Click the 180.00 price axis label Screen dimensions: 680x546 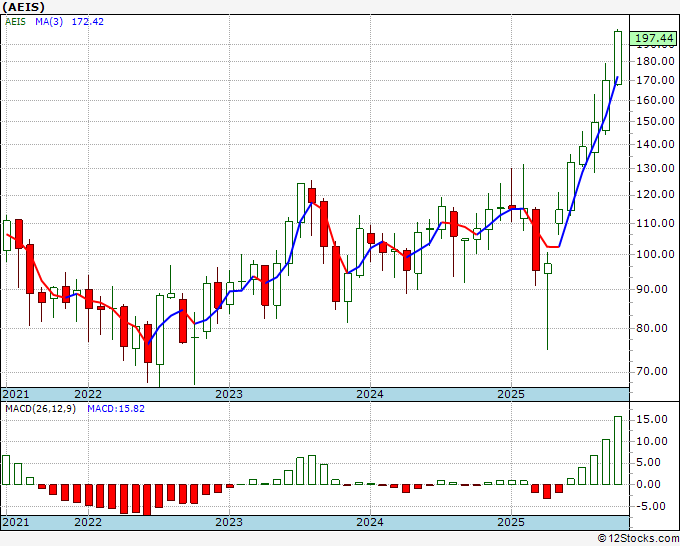(x=655, y=61)
